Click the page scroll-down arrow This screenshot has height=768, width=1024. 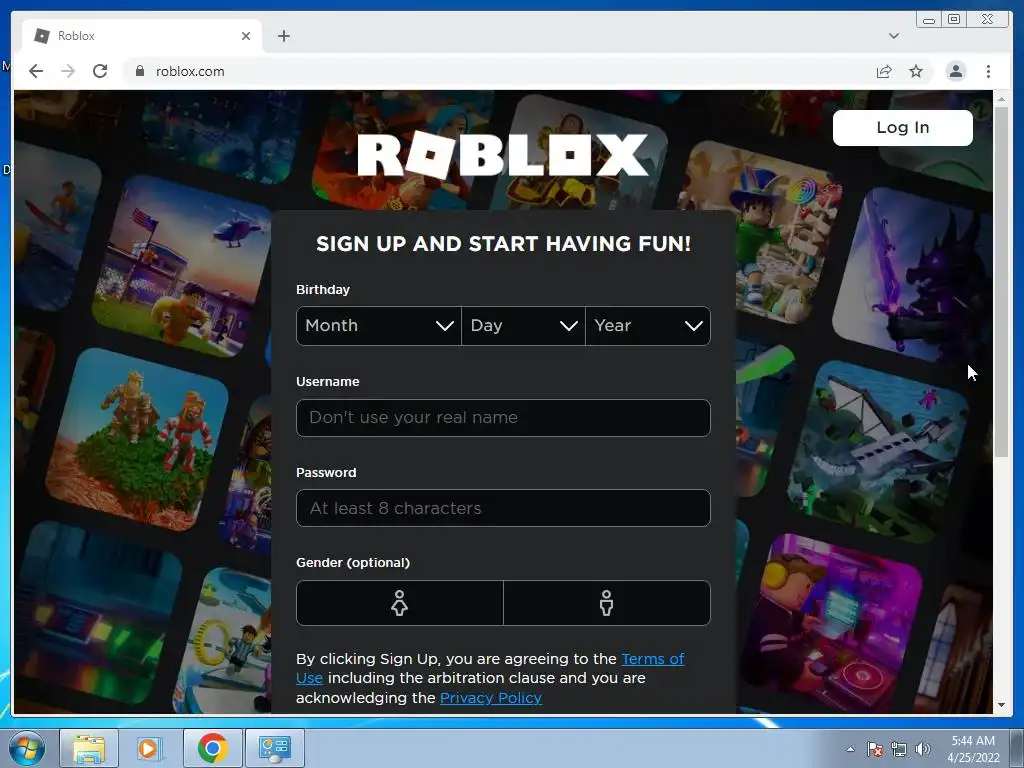tap(1001, 705)
